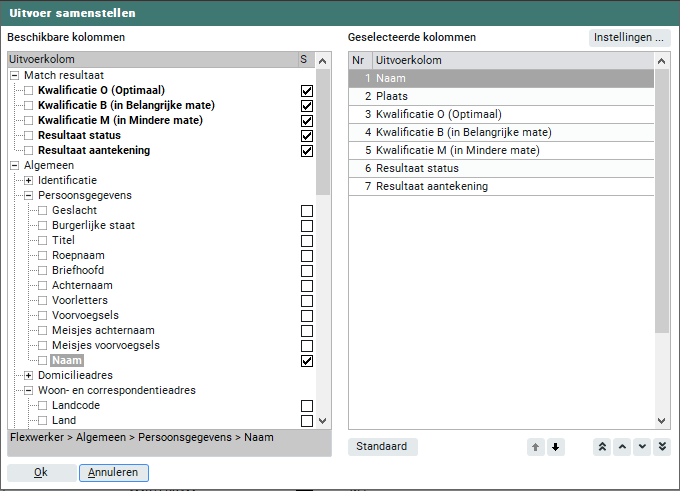Tick the Roepnaam checkbox

click(x=307, y=256)
